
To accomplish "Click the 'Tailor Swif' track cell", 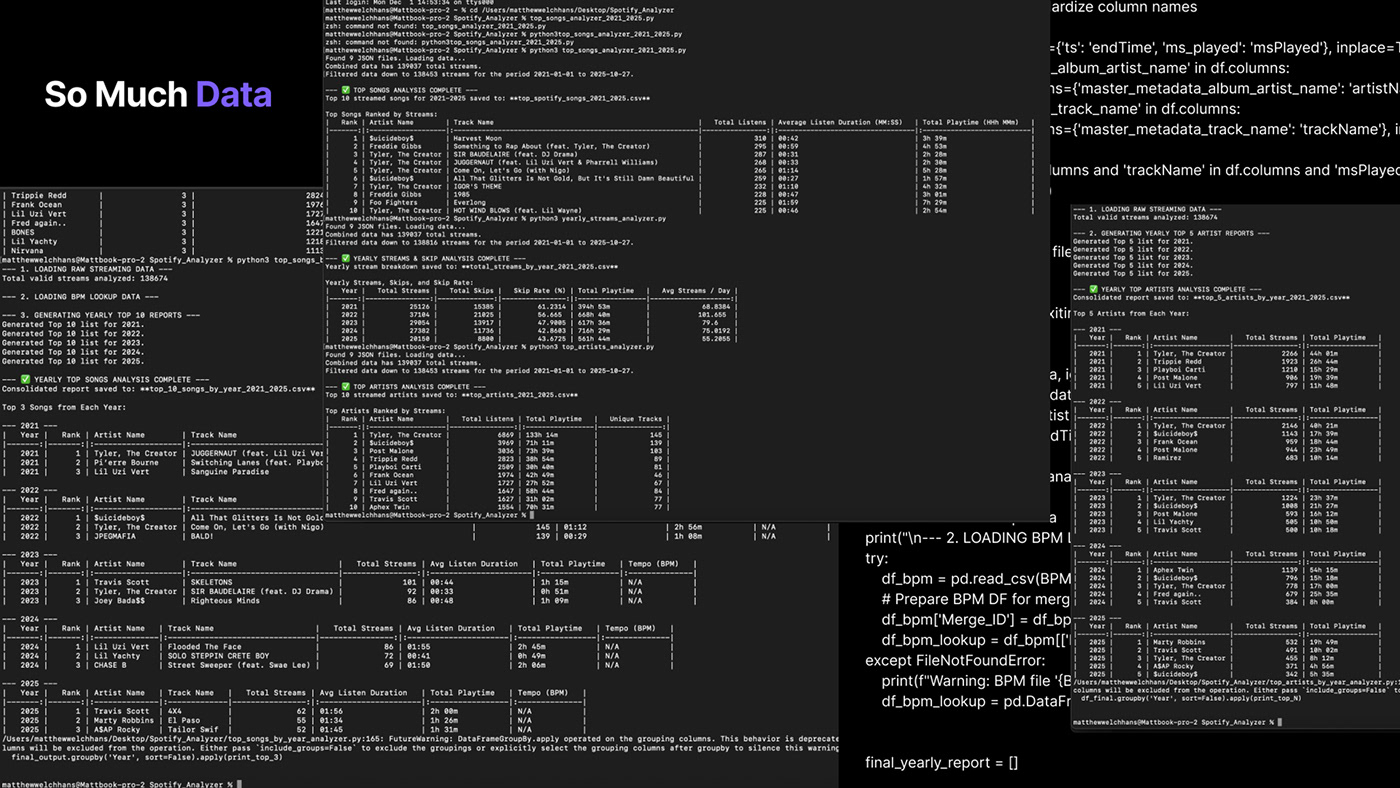I will (x=193, y=728).
